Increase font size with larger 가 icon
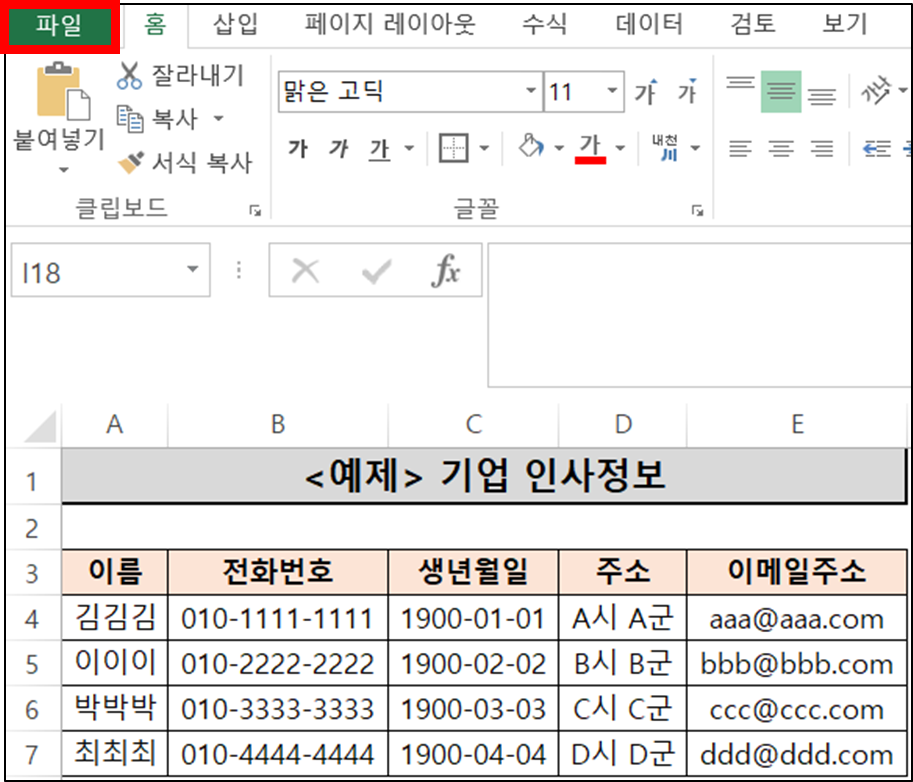 pyautogui.click(x=646, y=91)
